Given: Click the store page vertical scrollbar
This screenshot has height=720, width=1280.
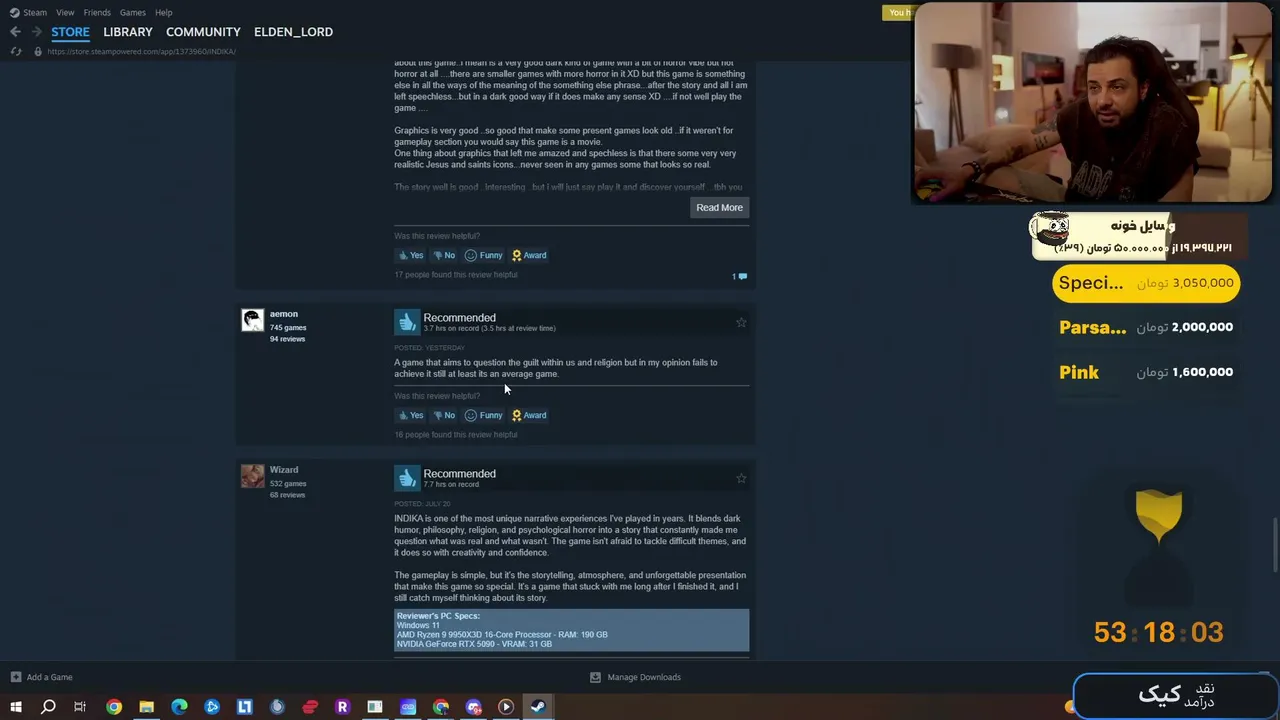Looking at the screenshot, I should pos(1275,545).
